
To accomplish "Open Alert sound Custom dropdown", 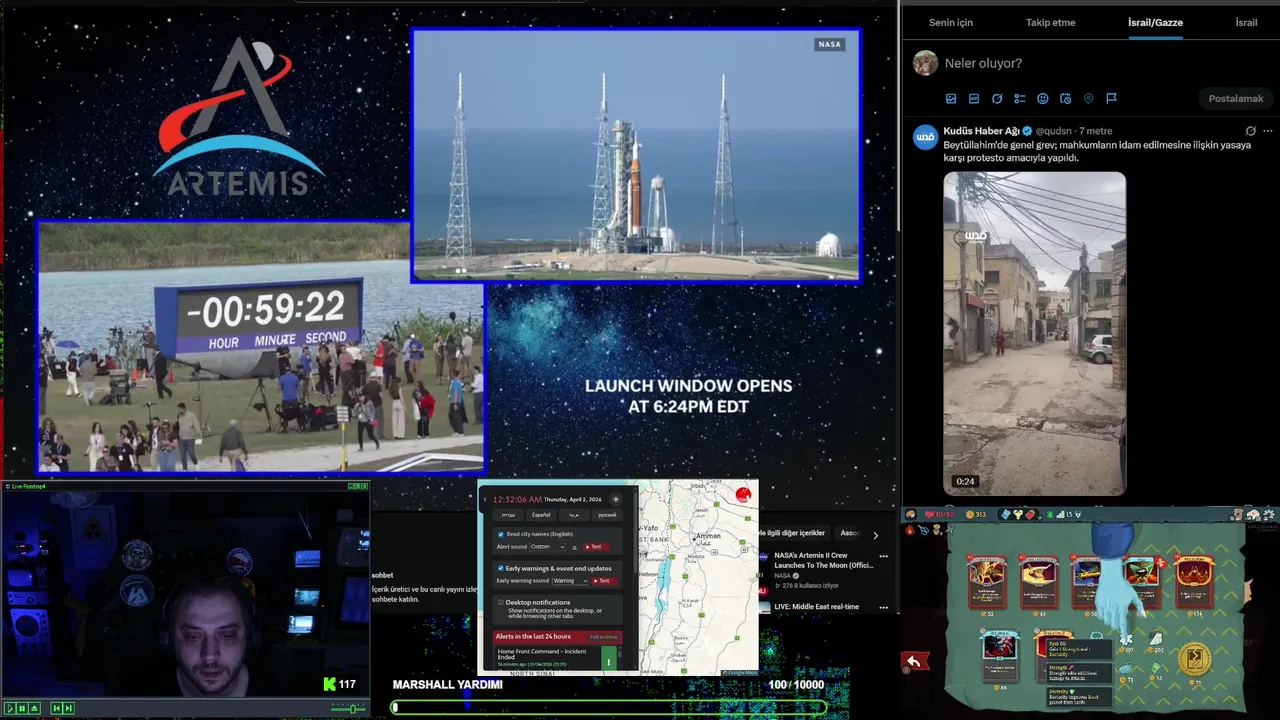I will [548, 547].
